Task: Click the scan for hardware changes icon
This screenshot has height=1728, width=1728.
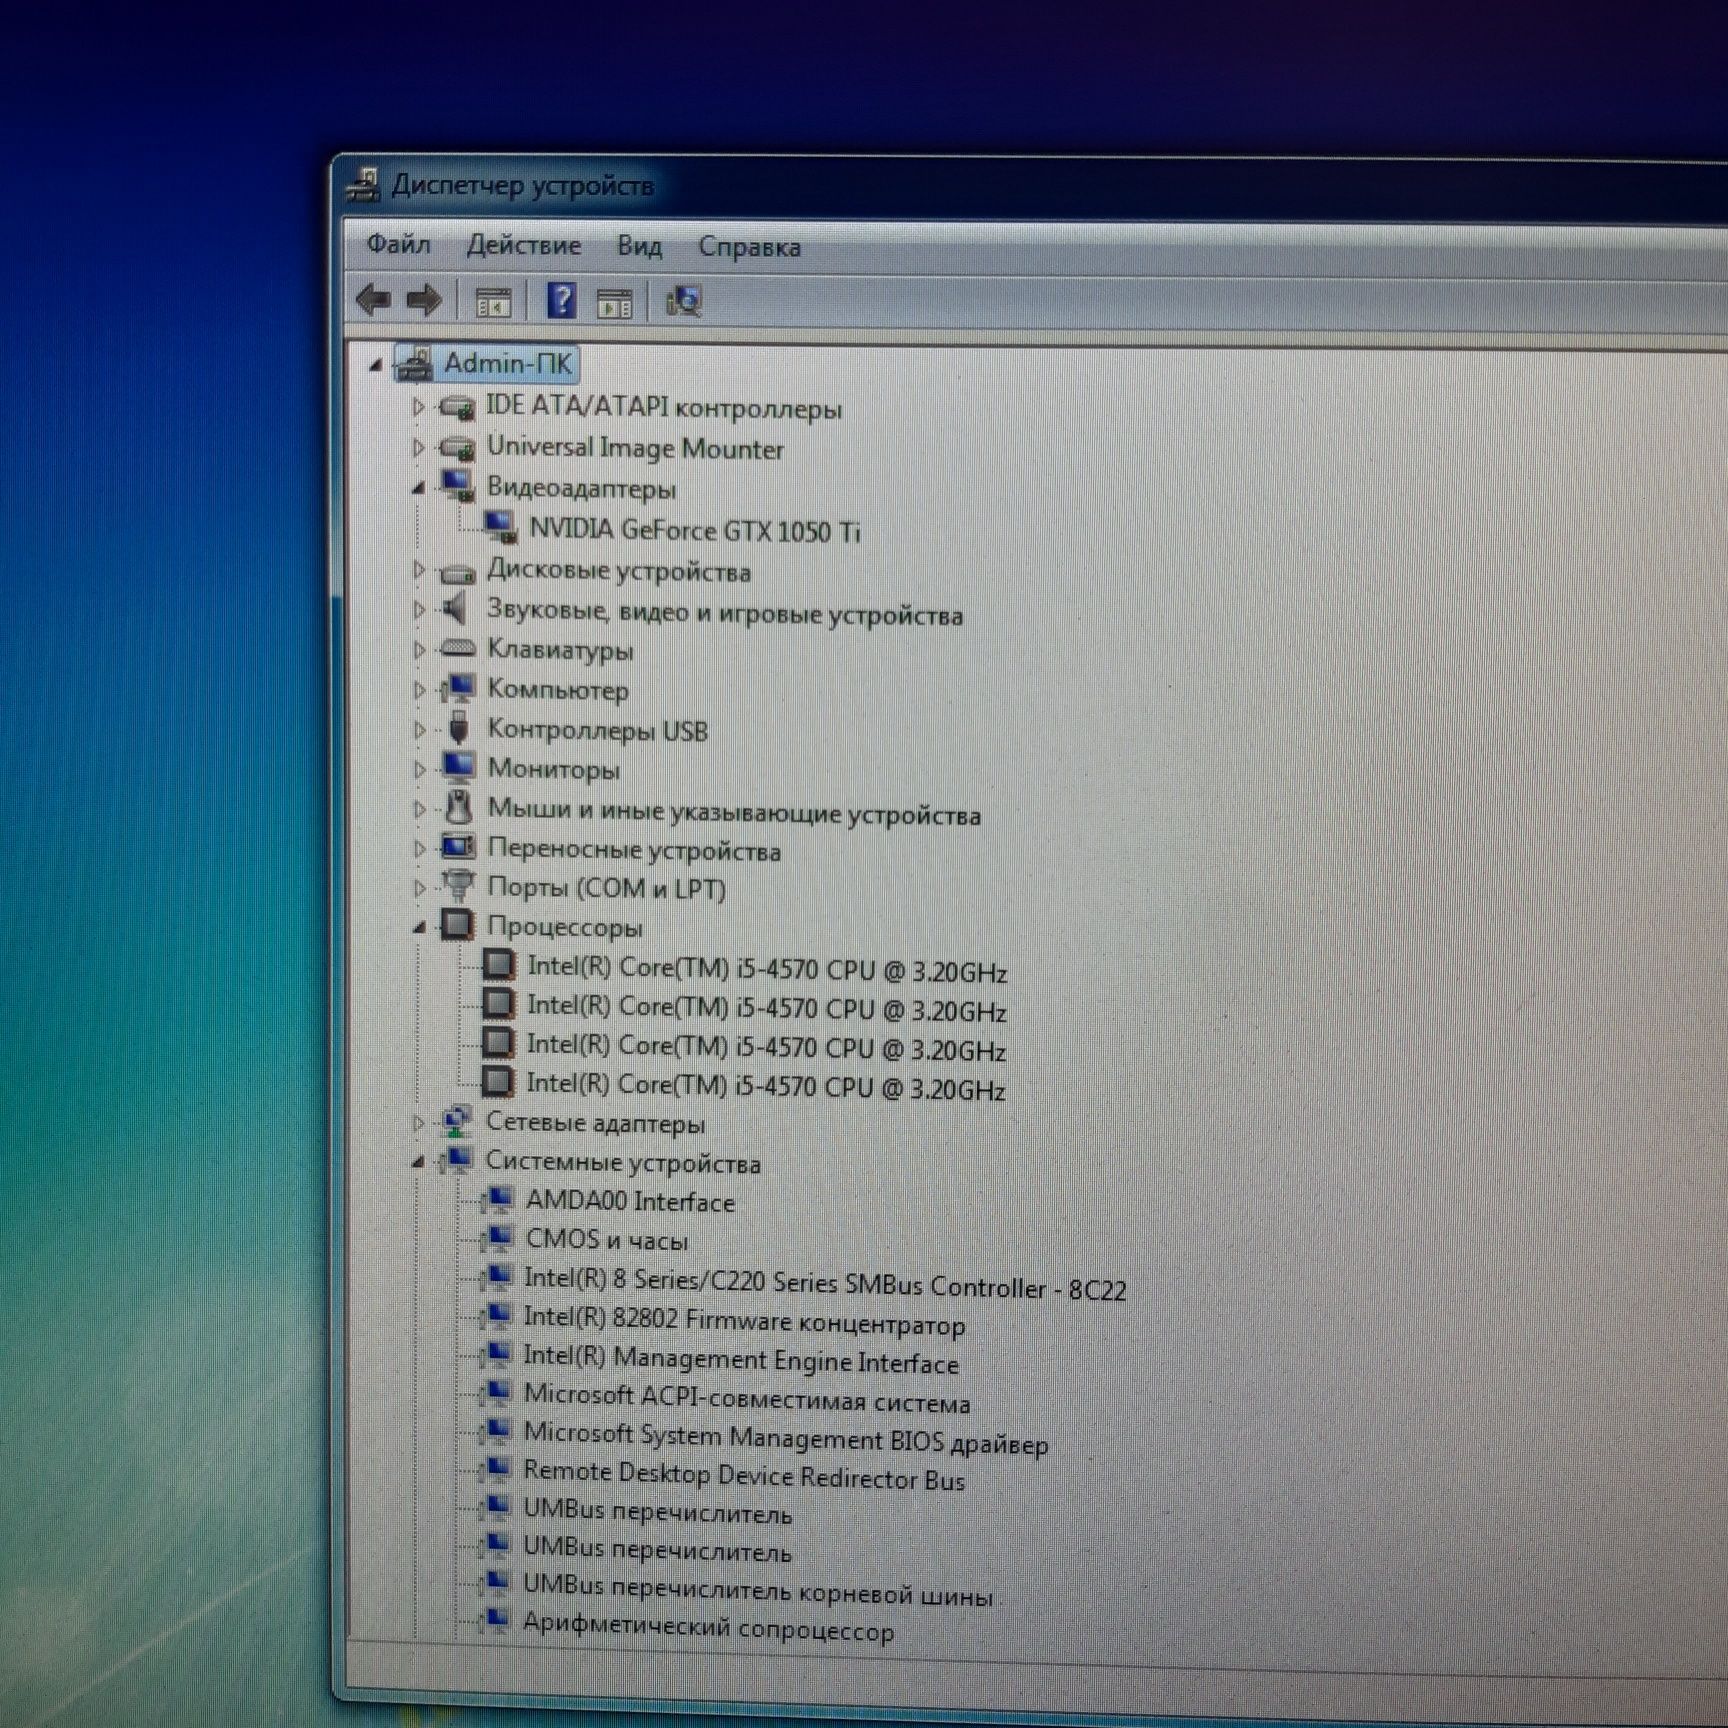Action: point(684,301)
